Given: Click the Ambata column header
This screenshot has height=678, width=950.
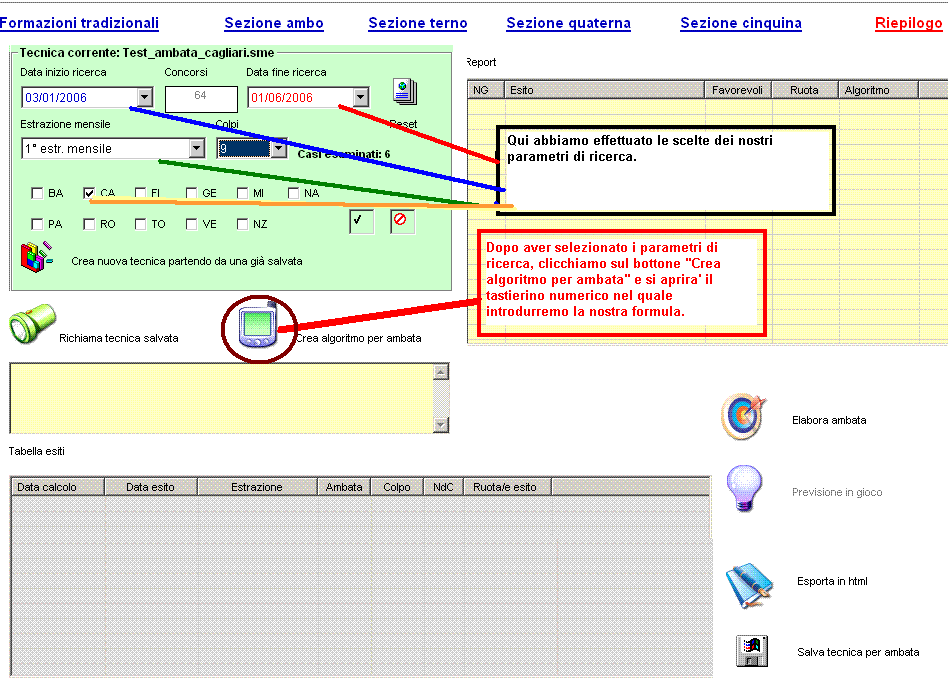Looking at the screenshot, I should tap(344, 487).
